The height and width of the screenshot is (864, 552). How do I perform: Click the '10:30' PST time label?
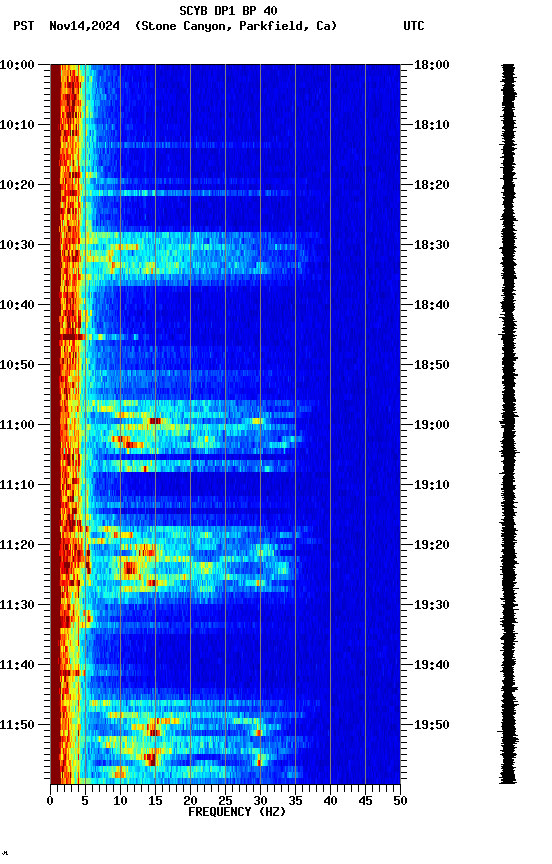(17, 245)
